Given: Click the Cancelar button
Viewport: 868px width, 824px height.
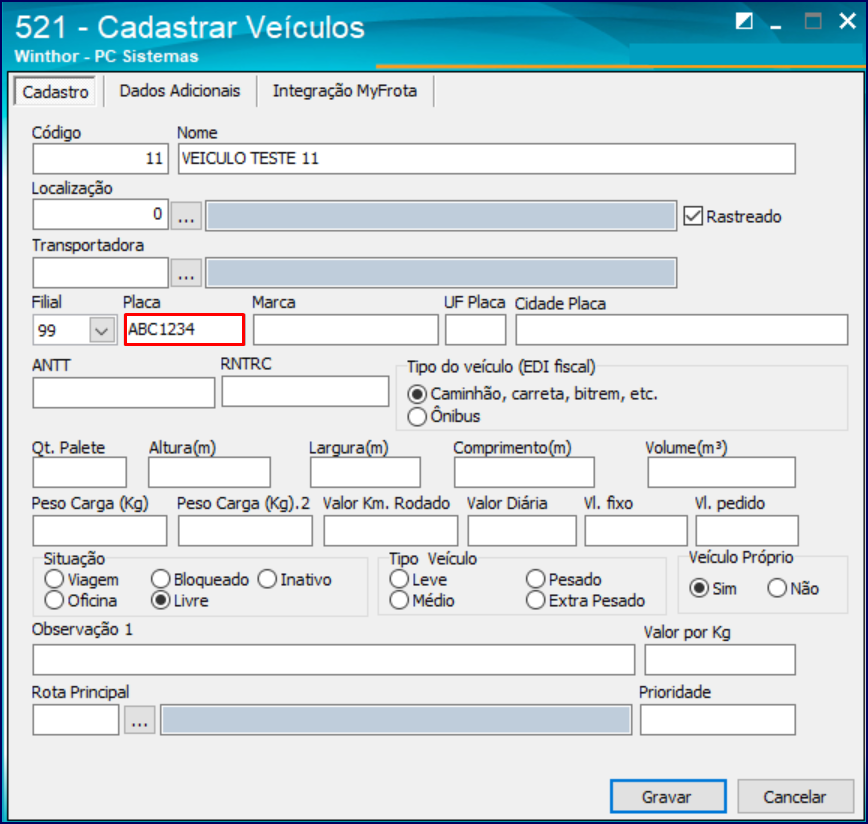Looking at the screenshot, I should click(795, 796).
